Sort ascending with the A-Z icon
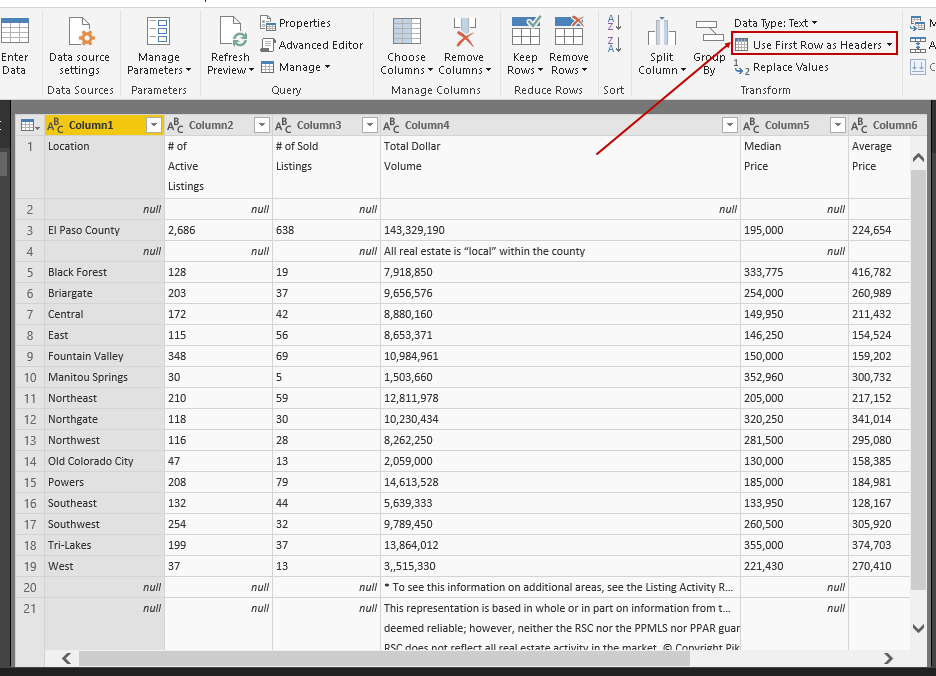This screenshot has height=676, width=936. [614, 23]
